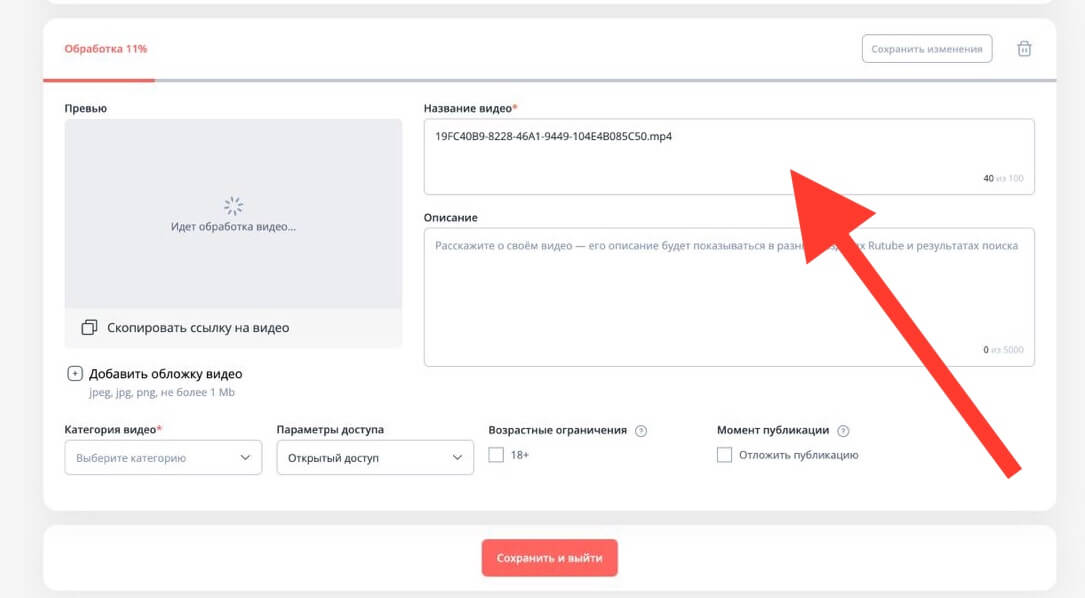Click Добавить обложку видео link

pos(165,374)
